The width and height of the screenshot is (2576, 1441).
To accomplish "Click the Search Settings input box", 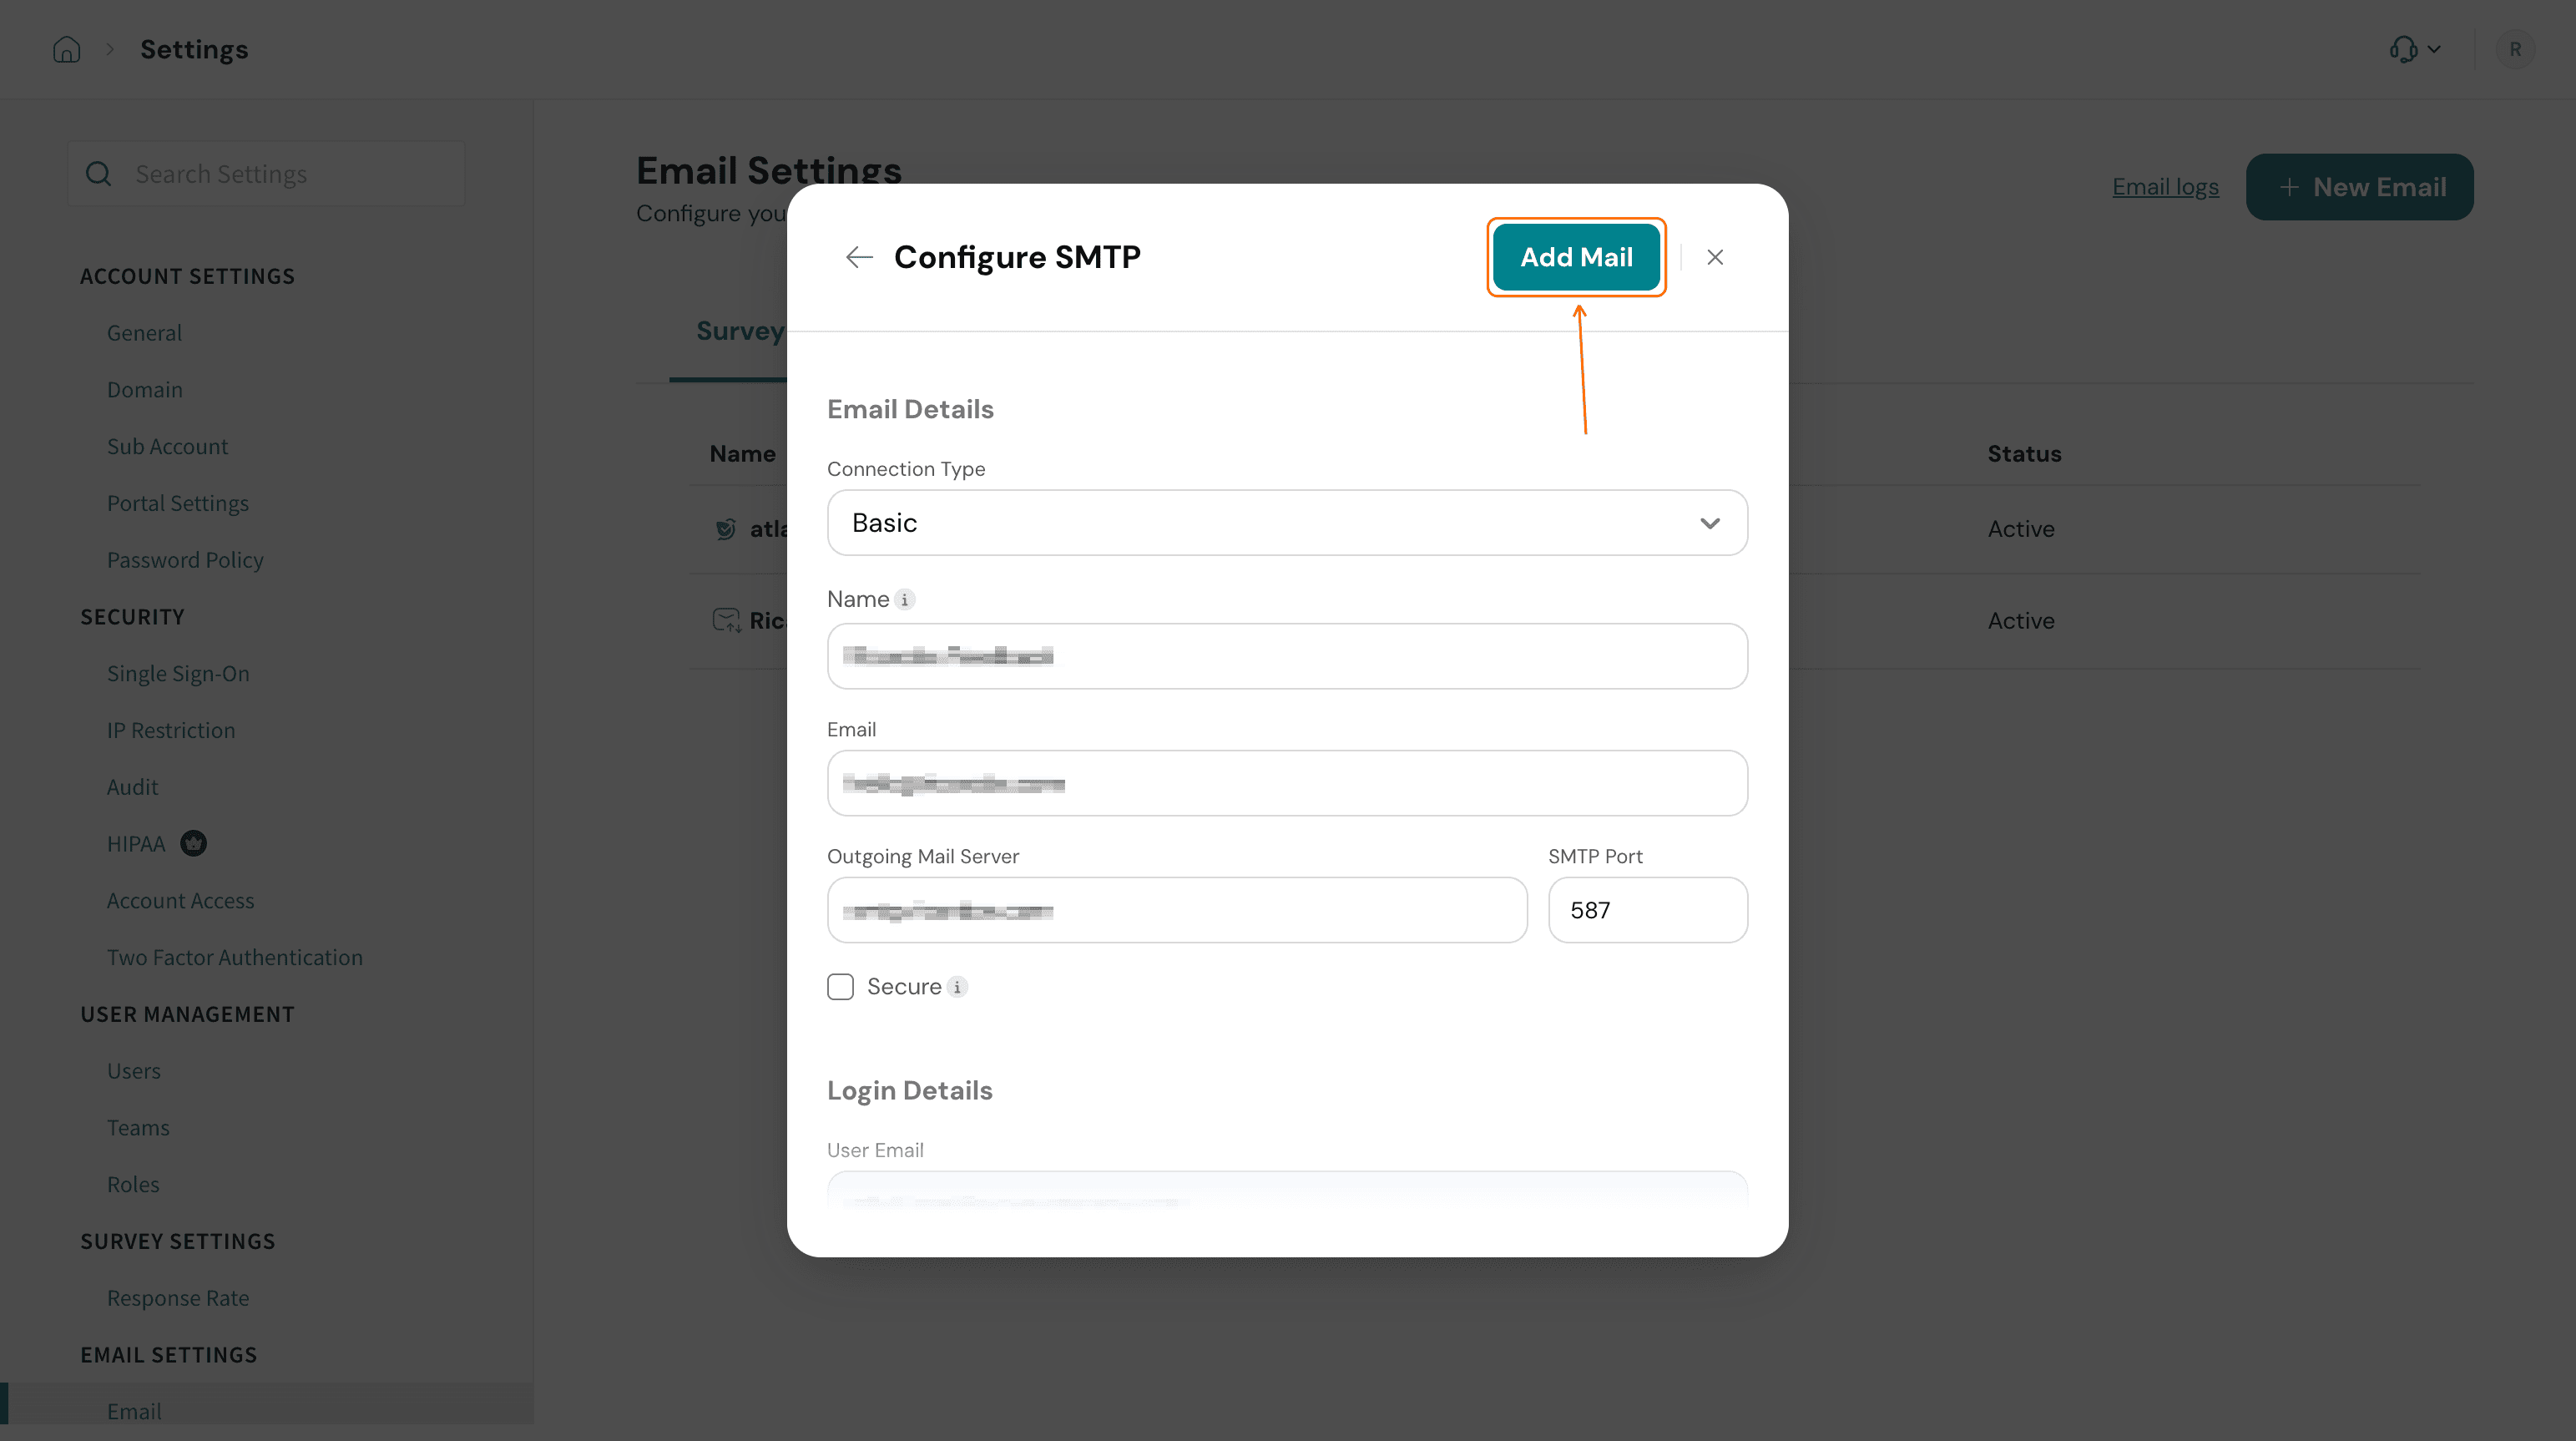I will coord(266,174).
